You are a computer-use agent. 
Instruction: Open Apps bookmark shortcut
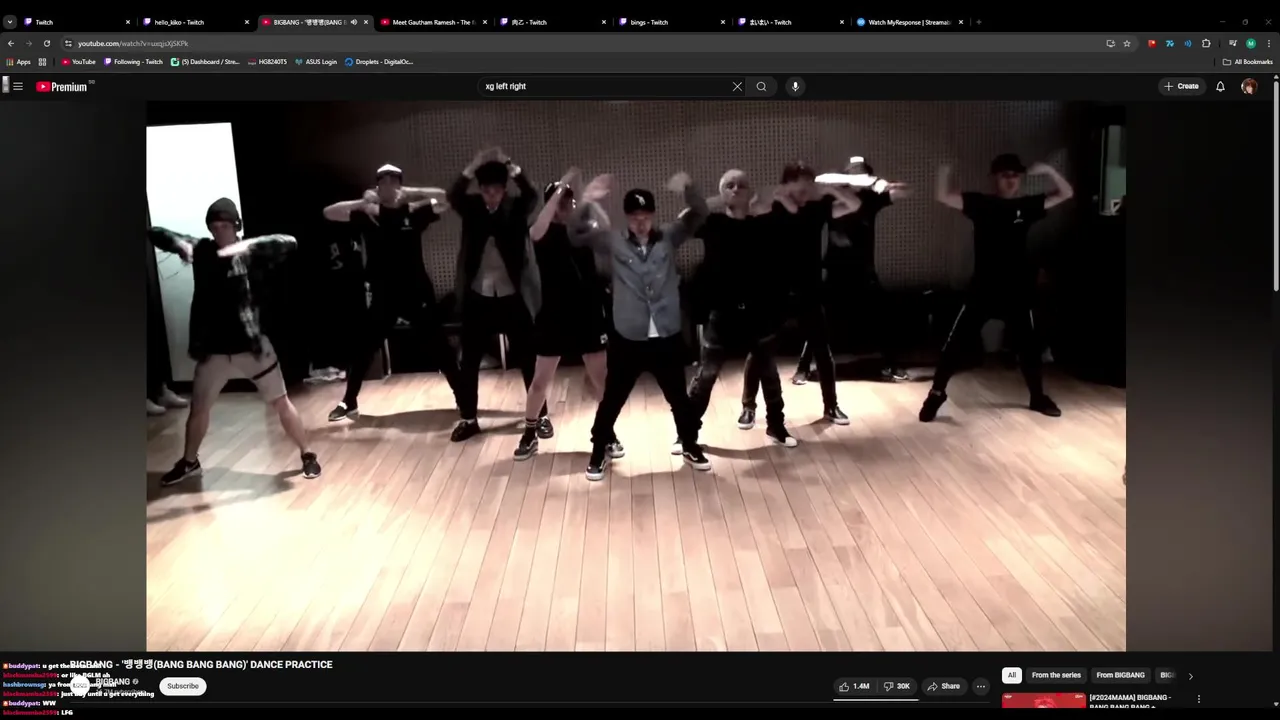[x=19, y=62]
